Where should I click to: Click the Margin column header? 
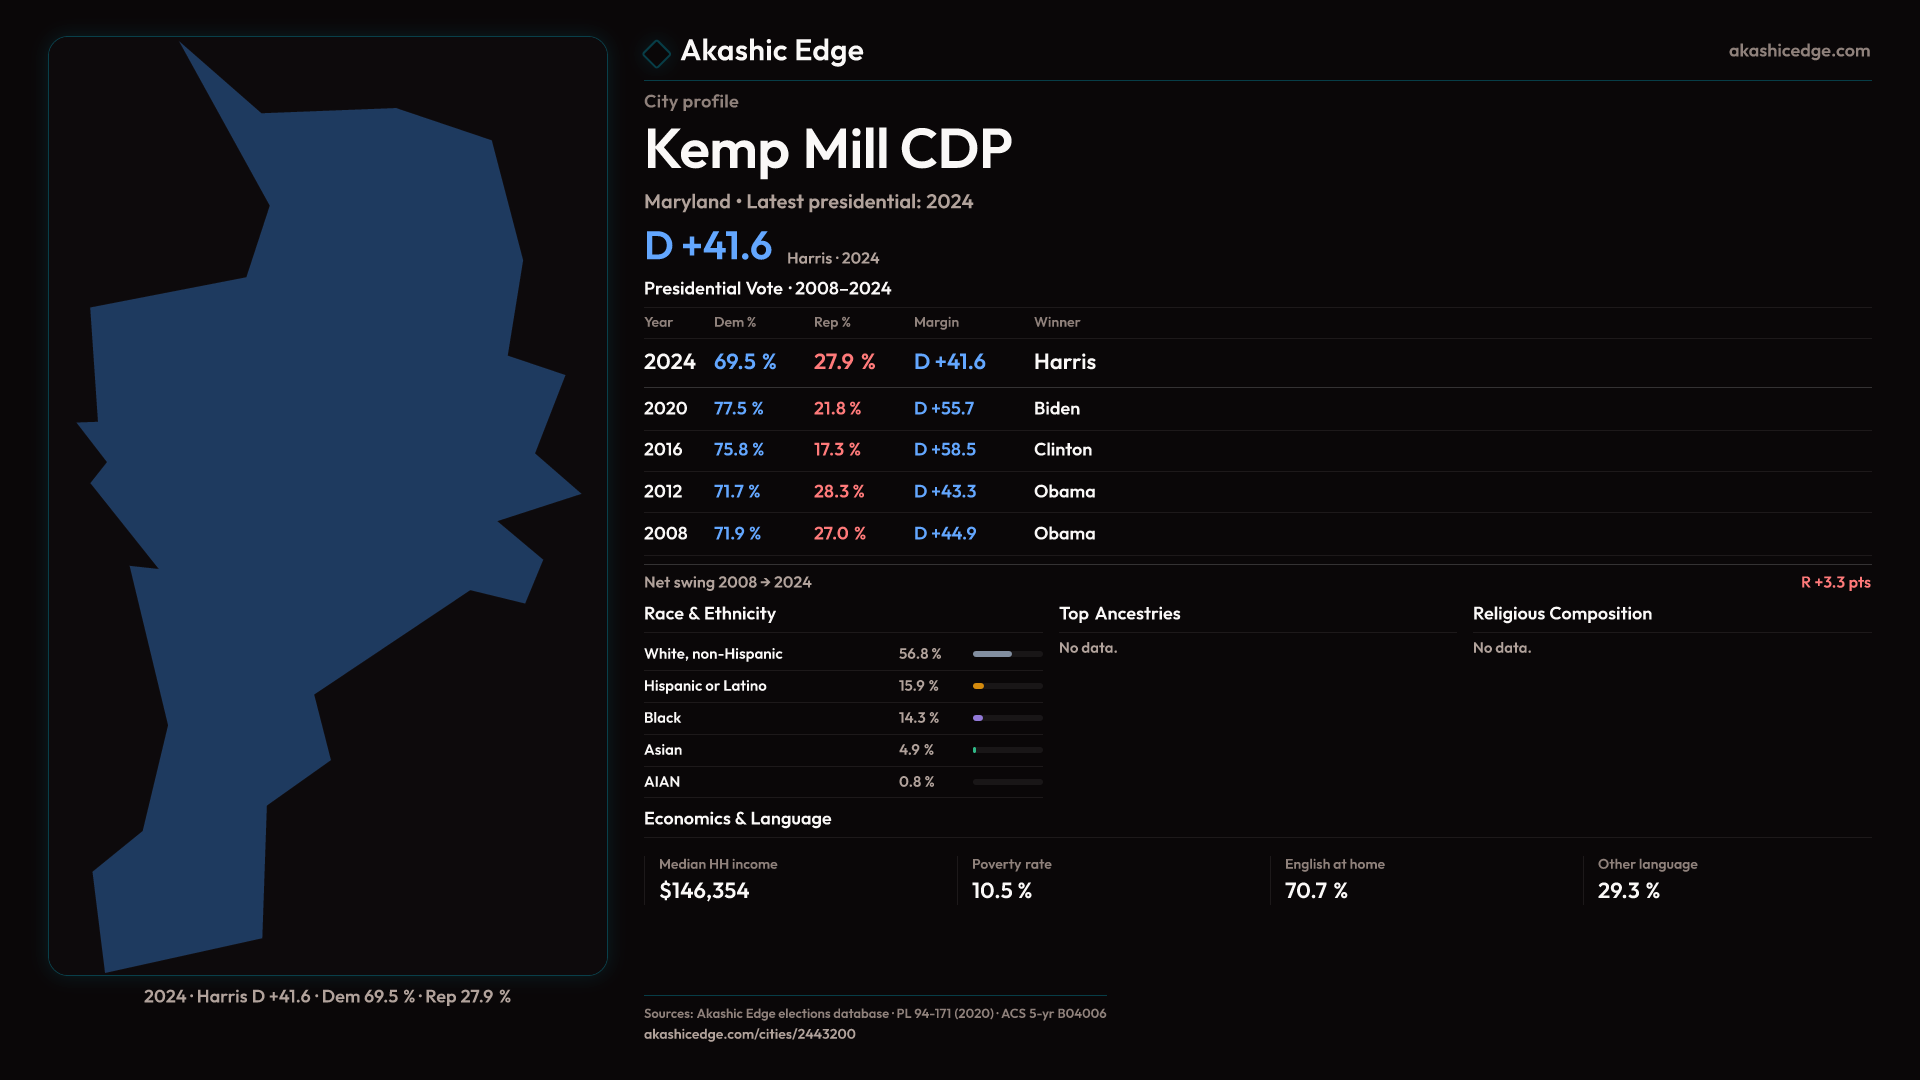tap(936, 322)
